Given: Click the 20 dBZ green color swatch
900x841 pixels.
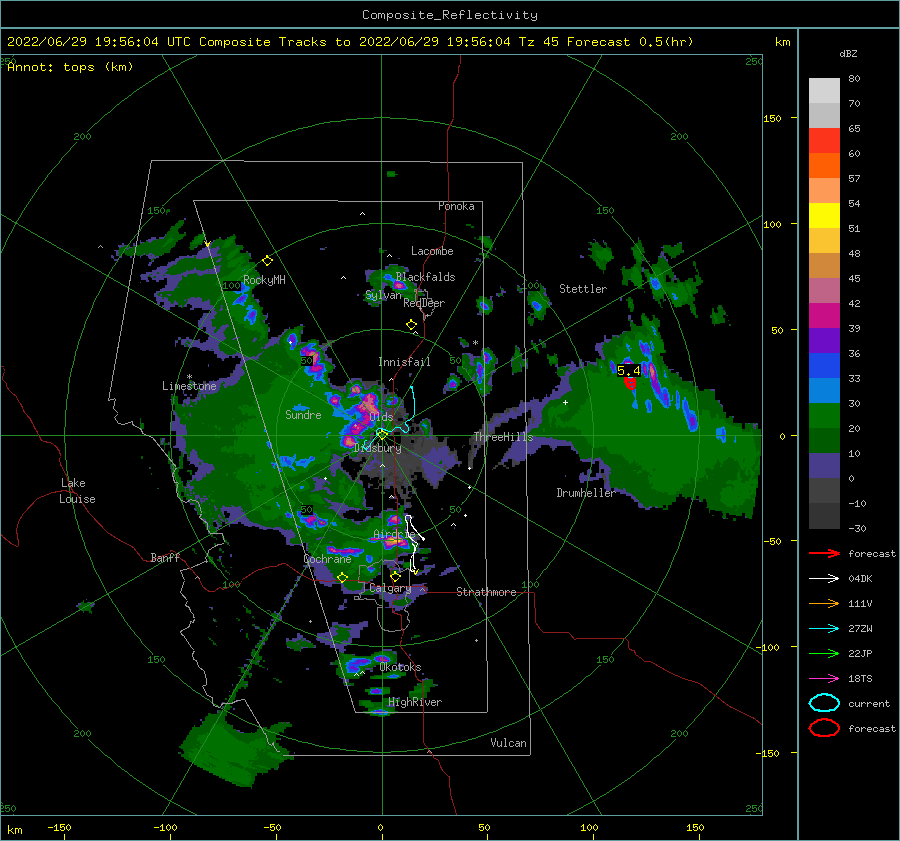Looking at the screenshot, I should tap(824, 415).
